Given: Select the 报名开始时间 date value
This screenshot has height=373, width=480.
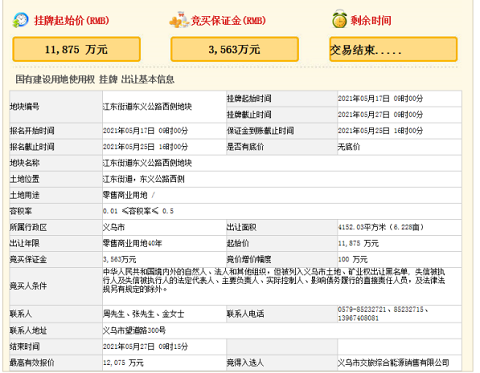Looking at the screenshot, I should [x=145, y=131].
